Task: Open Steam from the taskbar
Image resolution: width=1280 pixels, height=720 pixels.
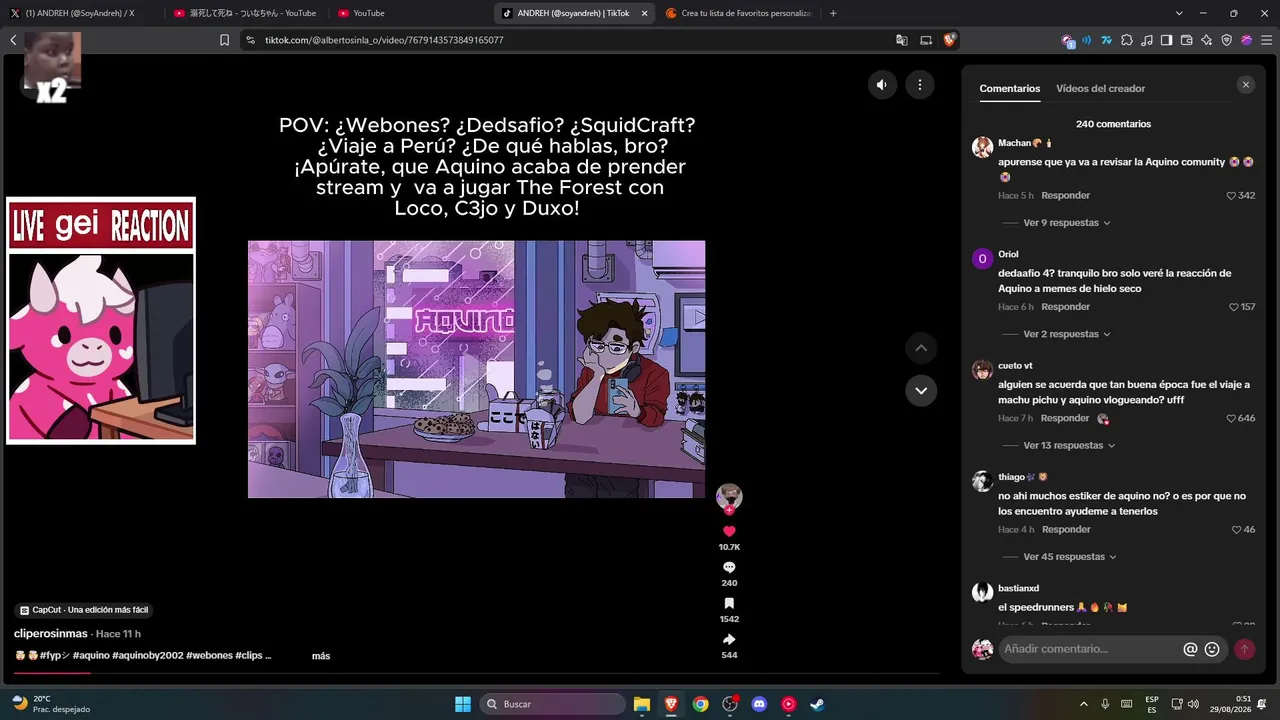Action: pos(817,704)
